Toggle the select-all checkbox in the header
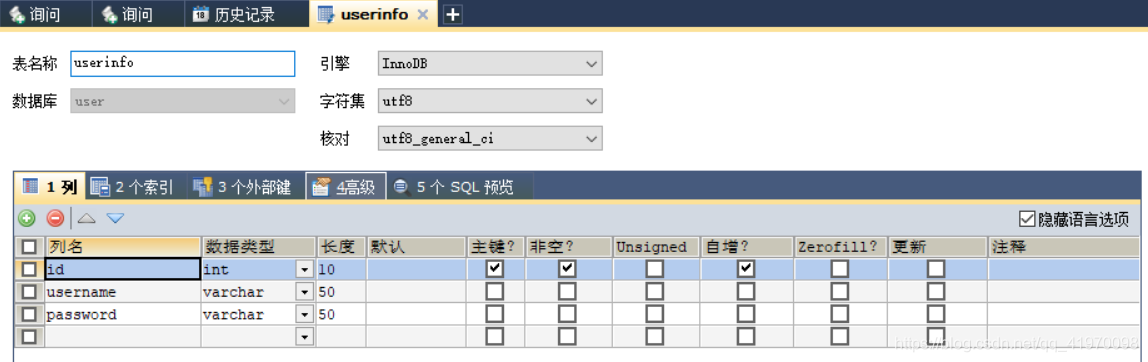This screenshot has width=1148, height=362. (29, 247)
